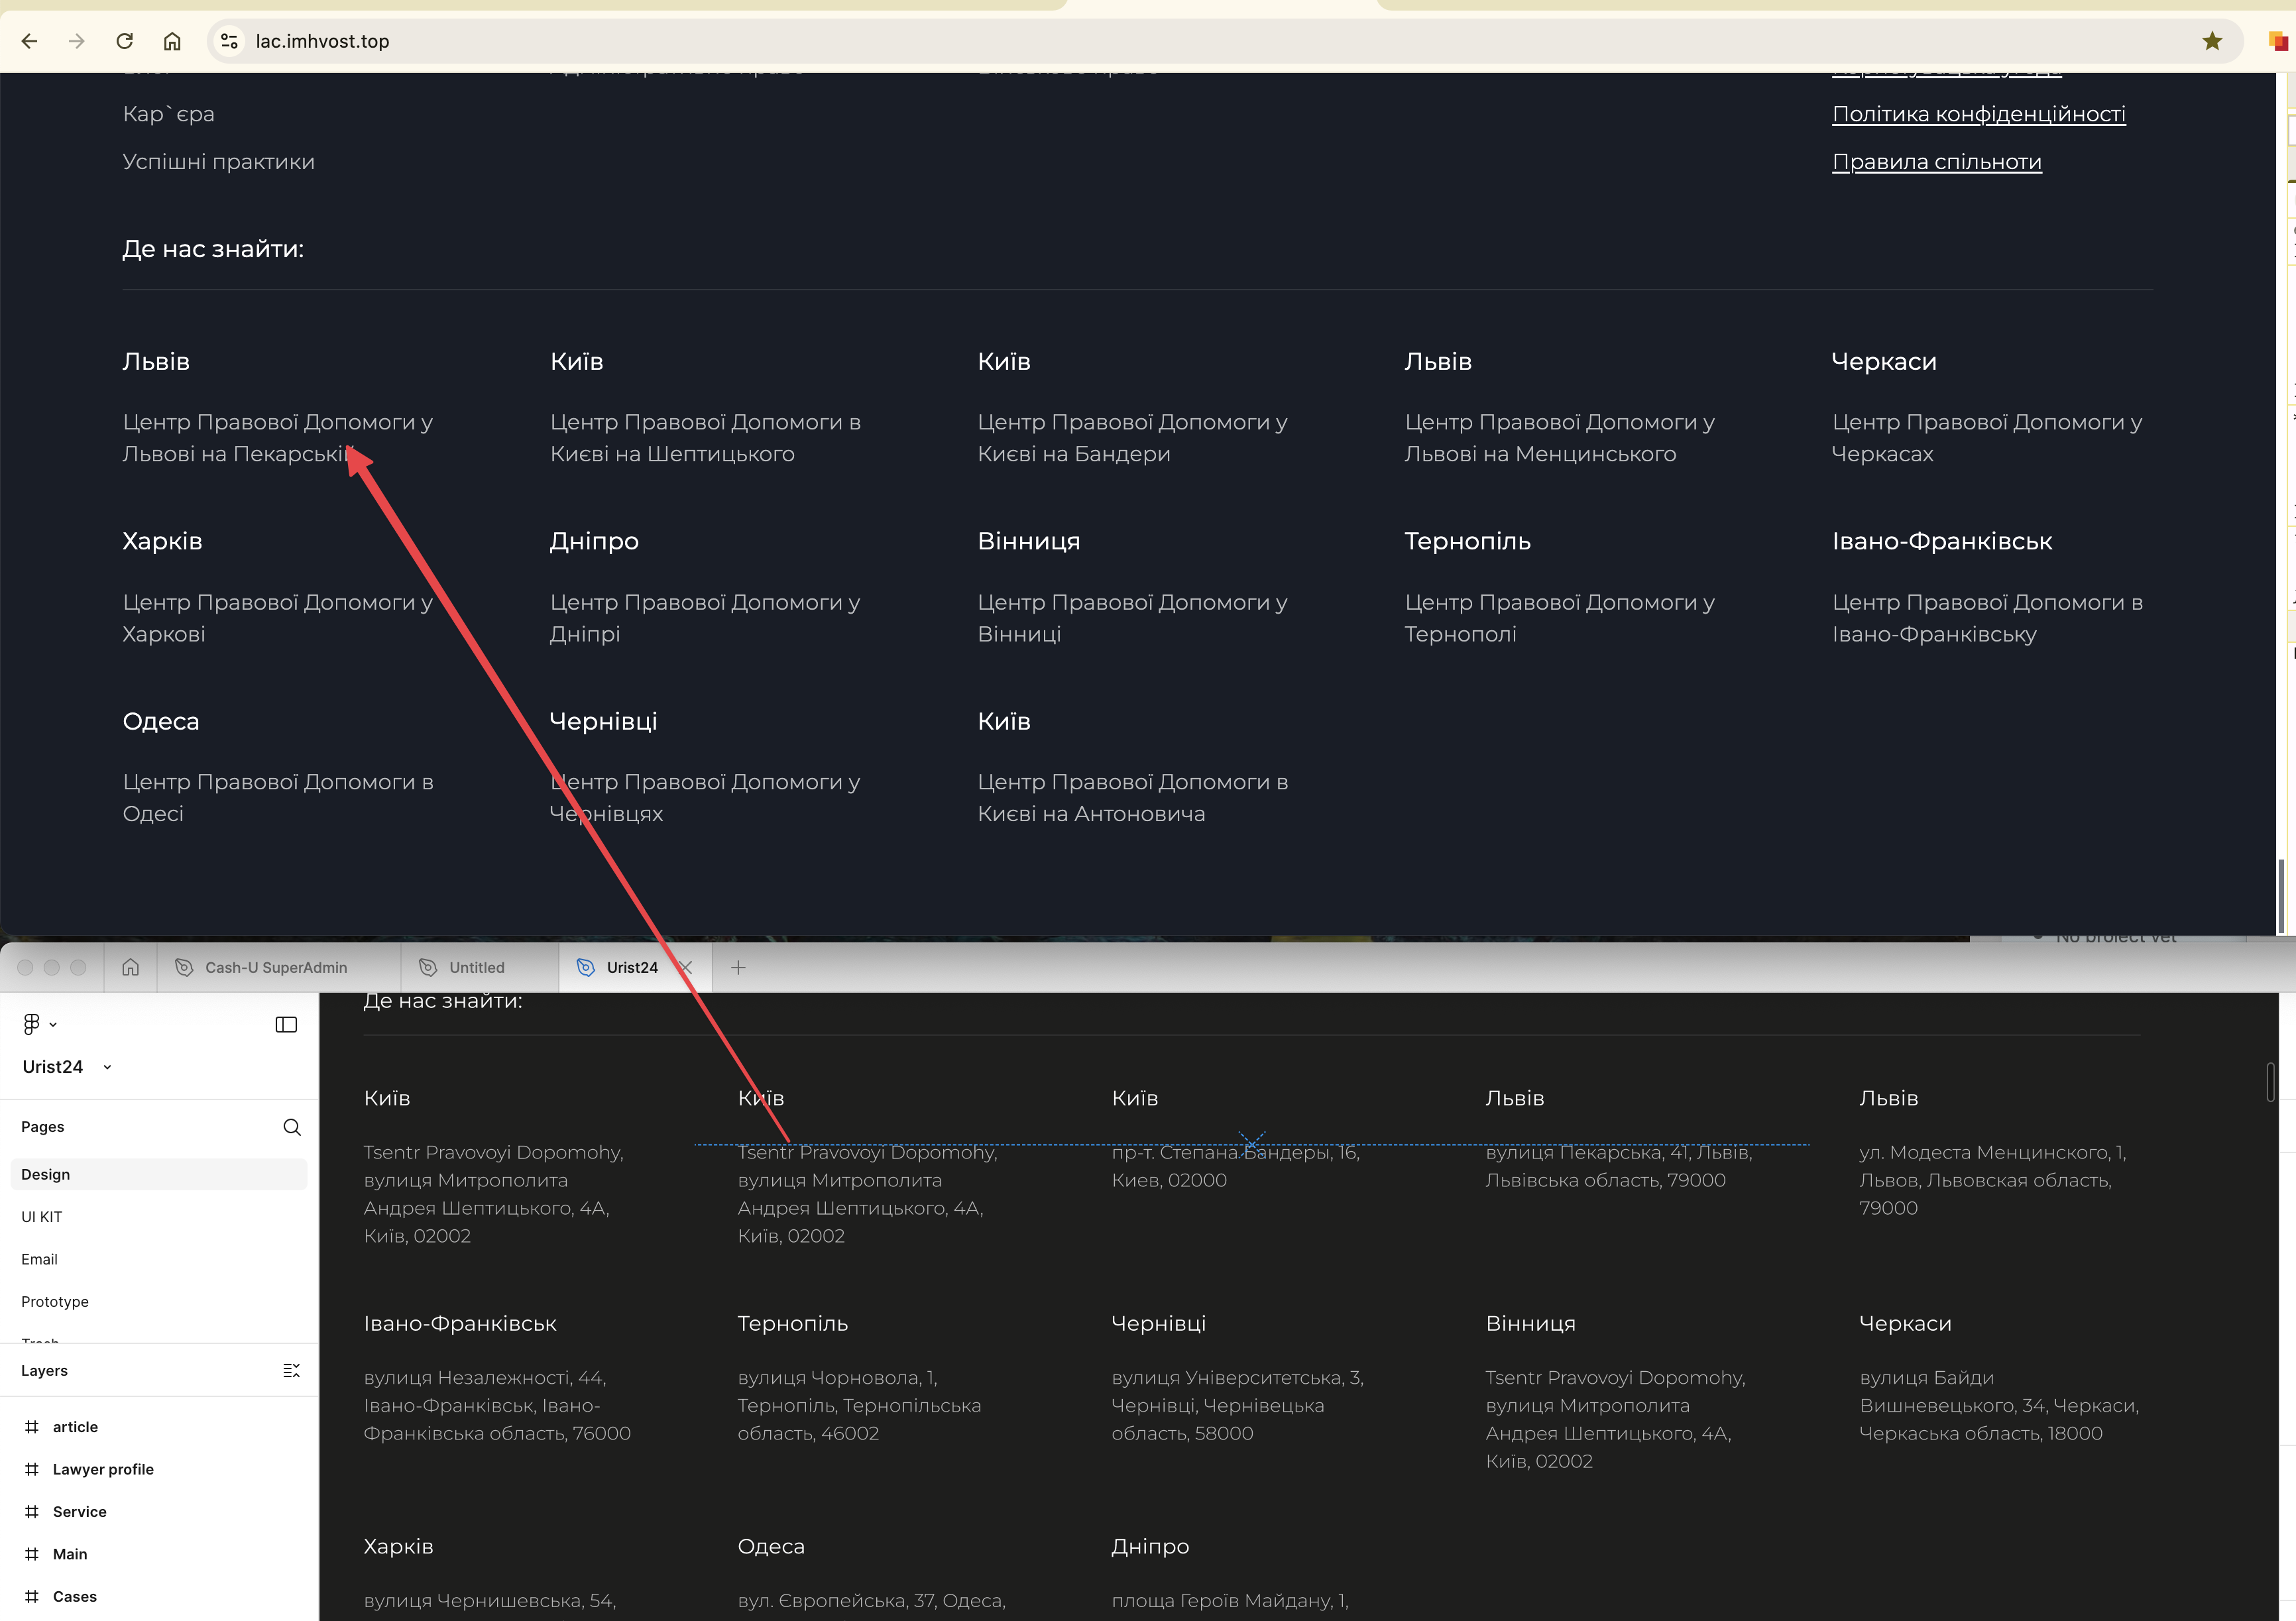The image size is (2296, 1621).
Task: Toggle the sidebar panel icon in Figma
Action: 286,1024
